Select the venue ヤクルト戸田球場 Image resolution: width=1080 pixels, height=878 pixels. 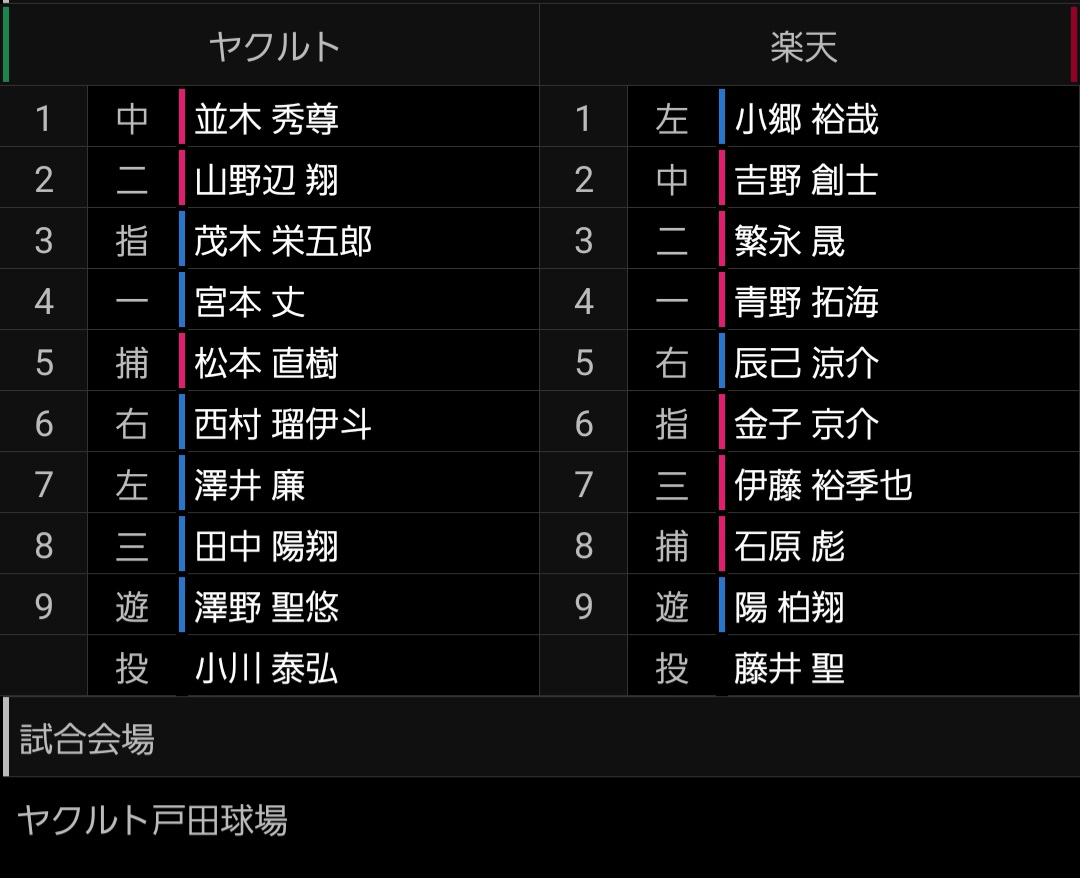click(x=152, y=820)
